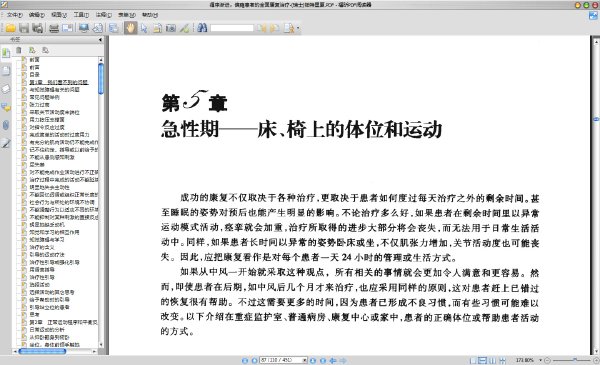Click the bookmarks panel vertical scrollbar thumb
Screen dimensions: 600x365
tap(101, 78)
